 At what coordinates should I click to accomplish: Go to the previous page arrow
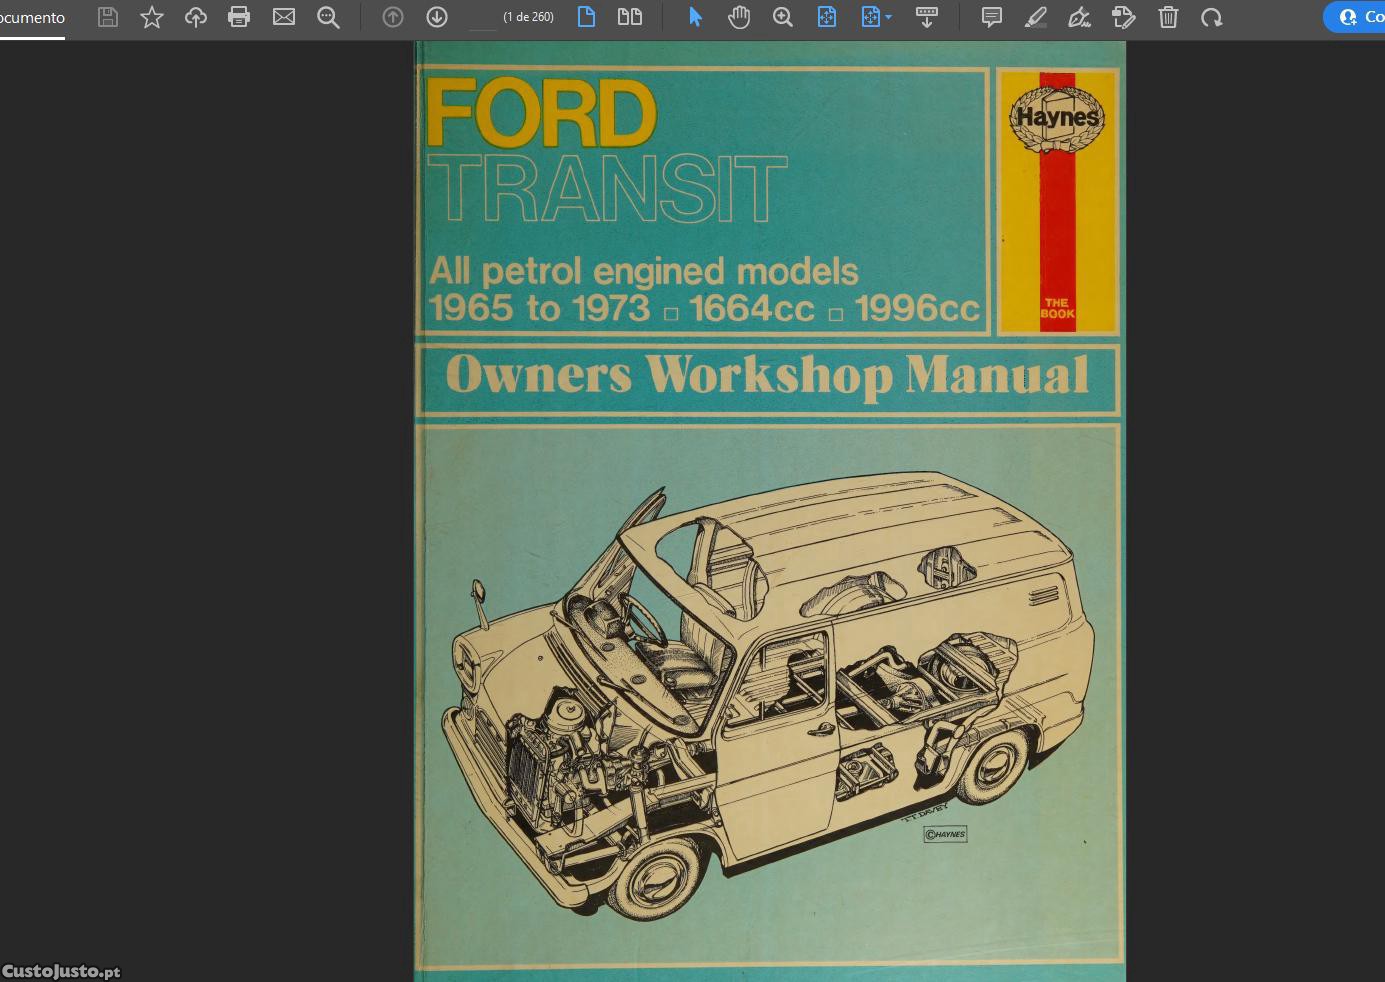coord(393,17)
